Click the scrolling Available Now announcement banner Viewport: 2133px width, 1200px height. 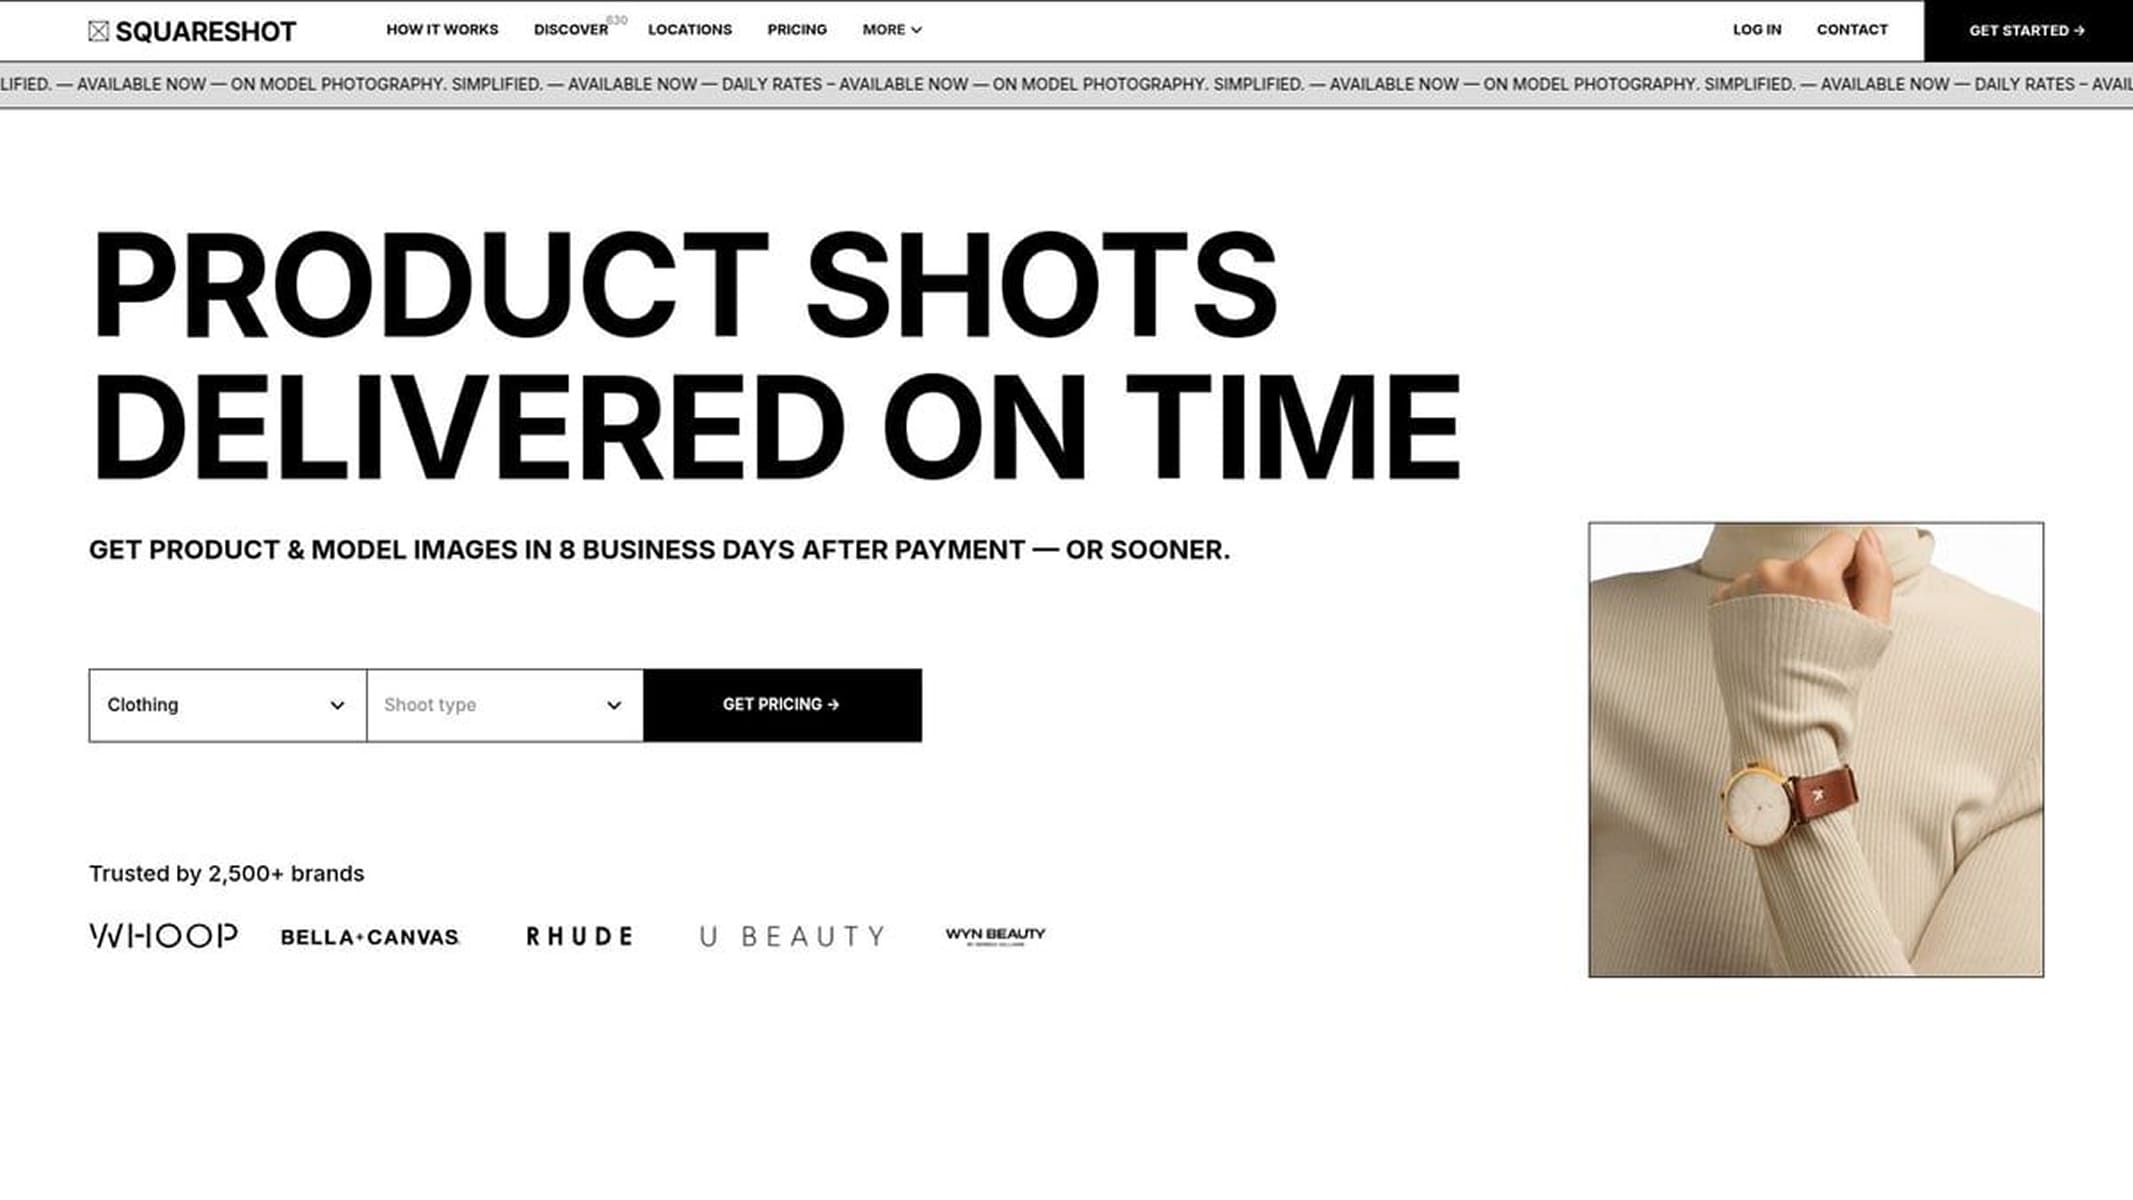click(x=1066, y=85)
